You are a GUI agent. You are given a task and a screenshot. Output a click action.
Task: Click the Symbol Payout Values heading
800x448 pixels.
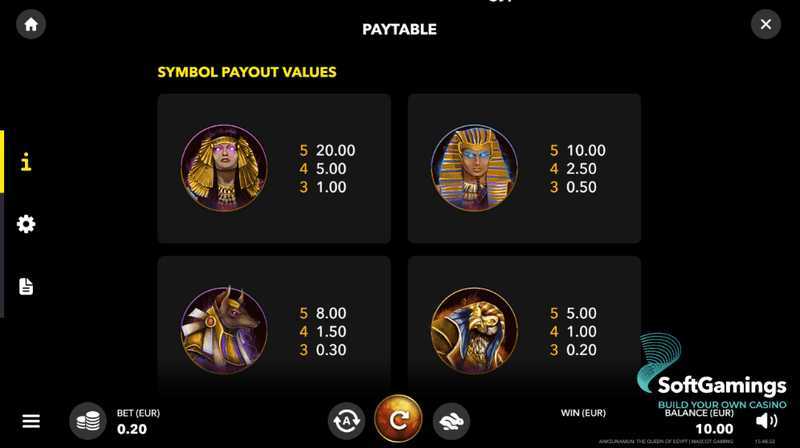coord(247,72)
